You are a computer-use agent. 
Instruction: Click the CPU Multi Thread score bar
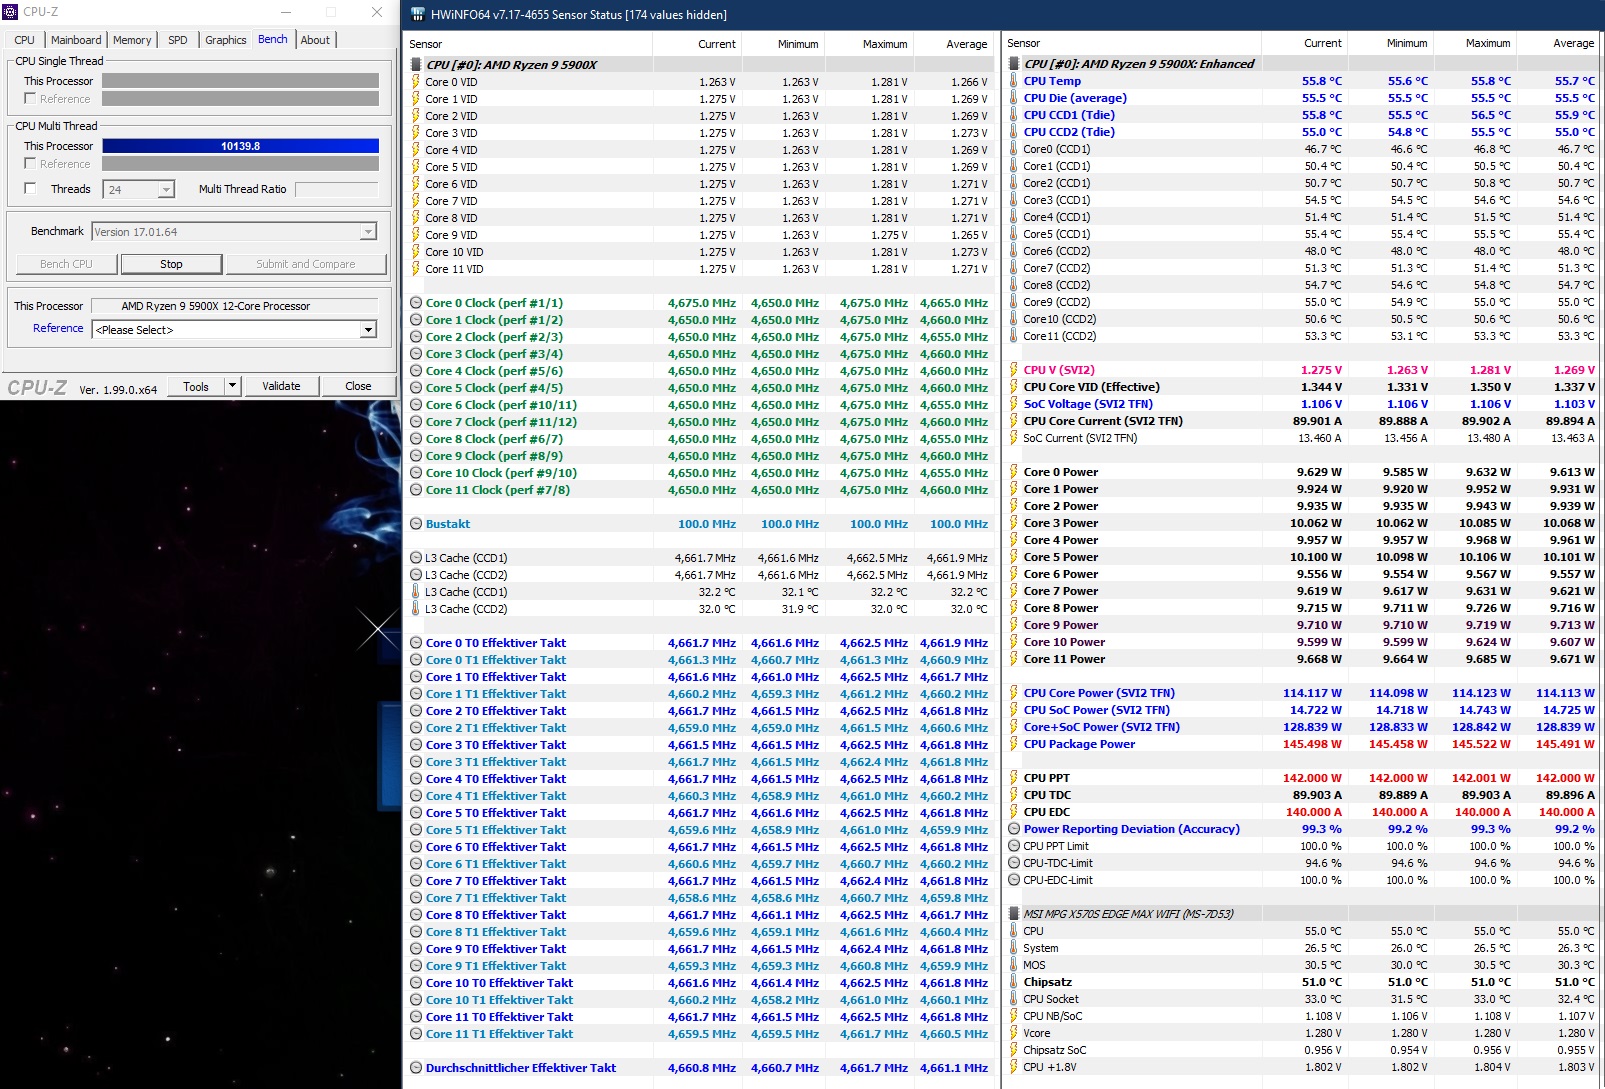240,146
